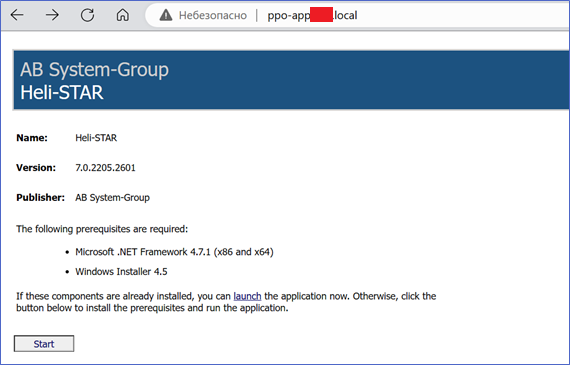This screenshot has height=365, width=570.
Task: Click the Microsoft .NET Framework 4.7.1 prerequisite
Action: coord(174,252)
